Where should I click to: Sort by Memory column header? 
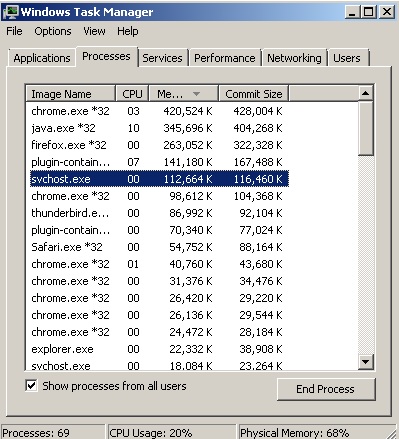click(184, 94)
